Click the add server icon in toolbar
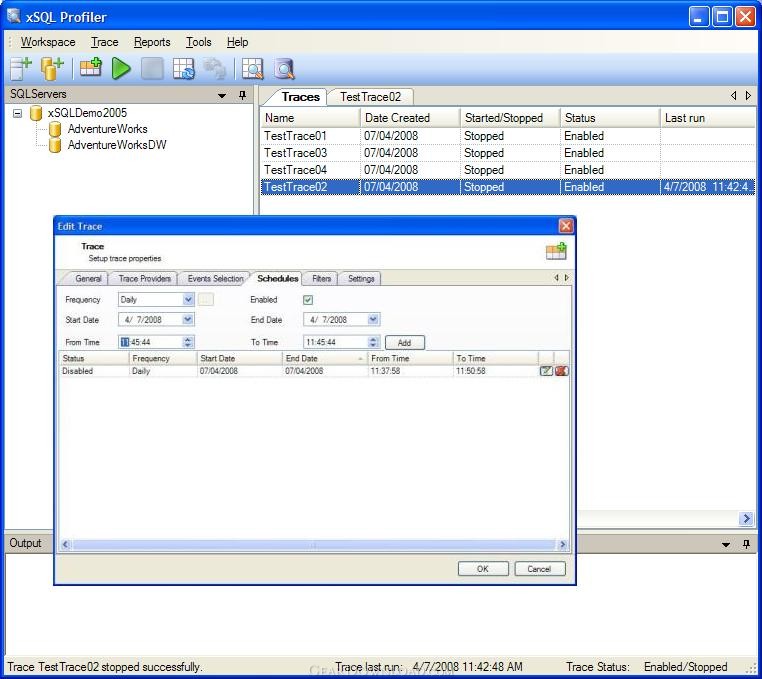762x679 pixels. [21, 69]
